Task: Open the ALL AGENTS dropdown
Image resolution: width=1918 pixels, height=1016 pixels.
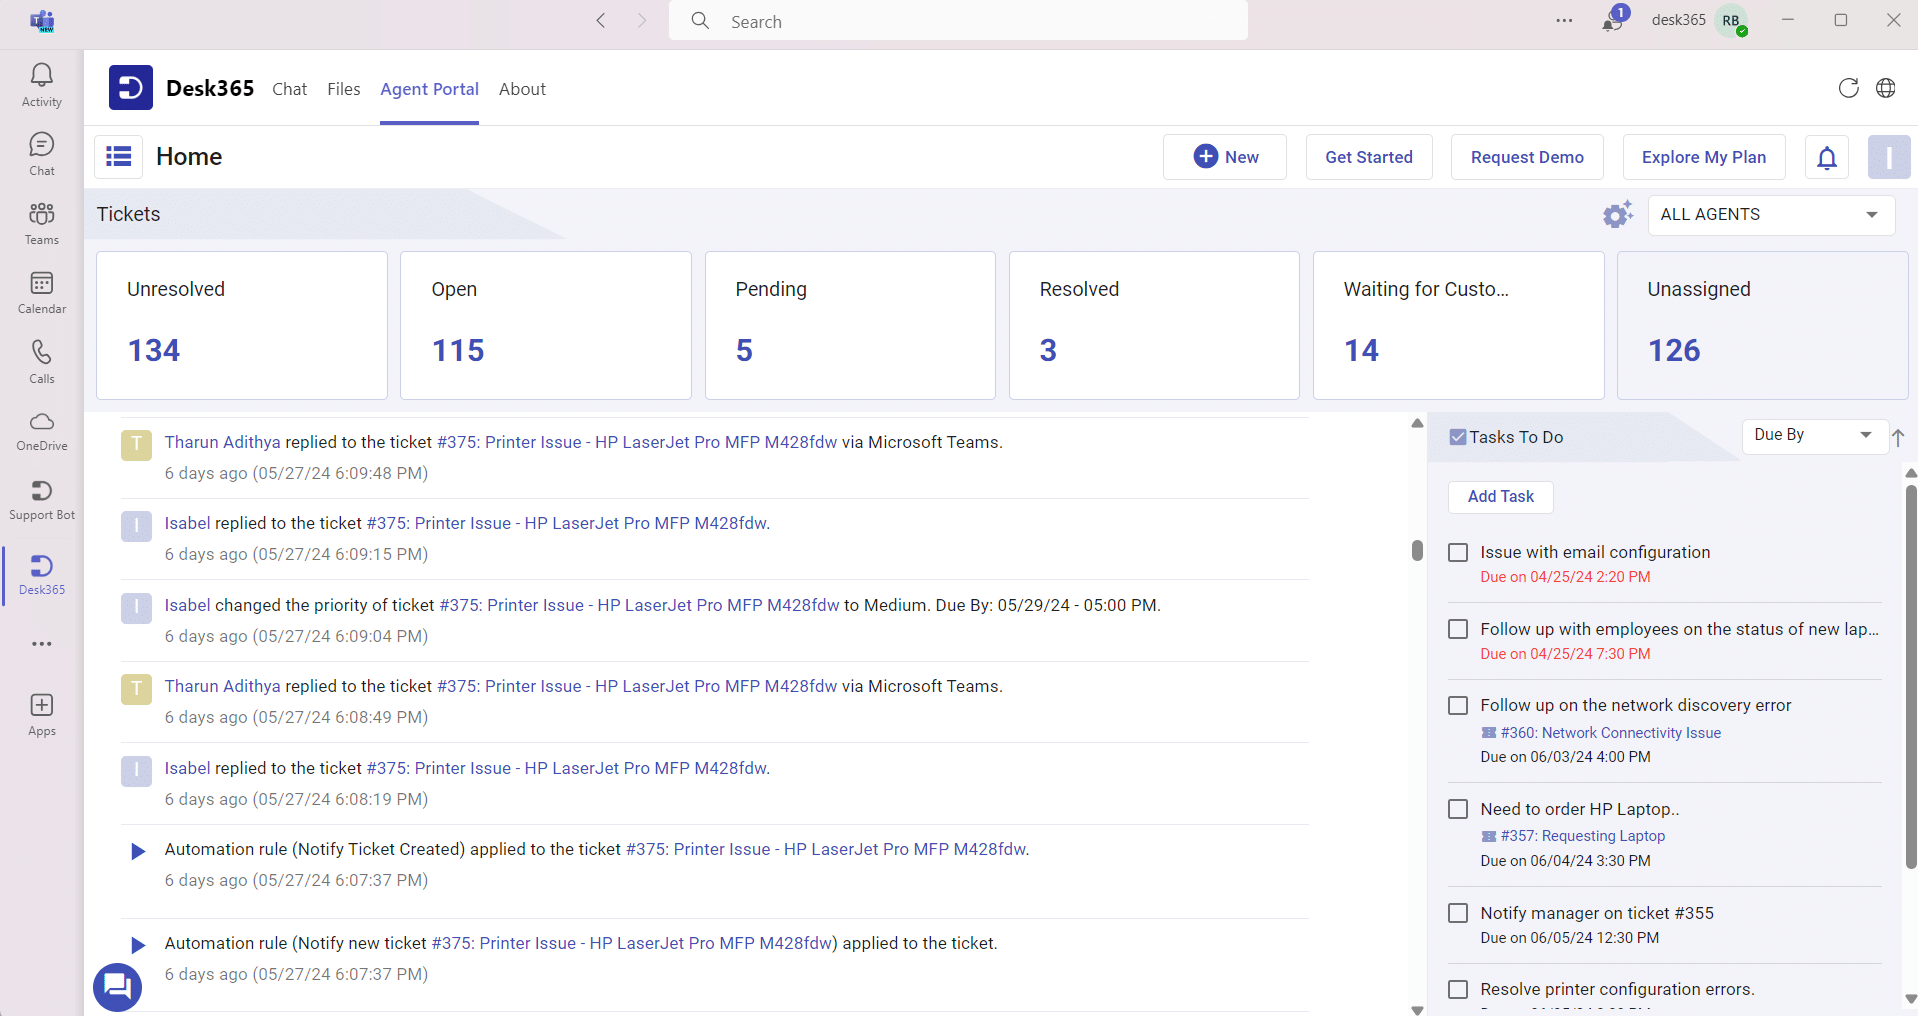Action: [1770, 214]
